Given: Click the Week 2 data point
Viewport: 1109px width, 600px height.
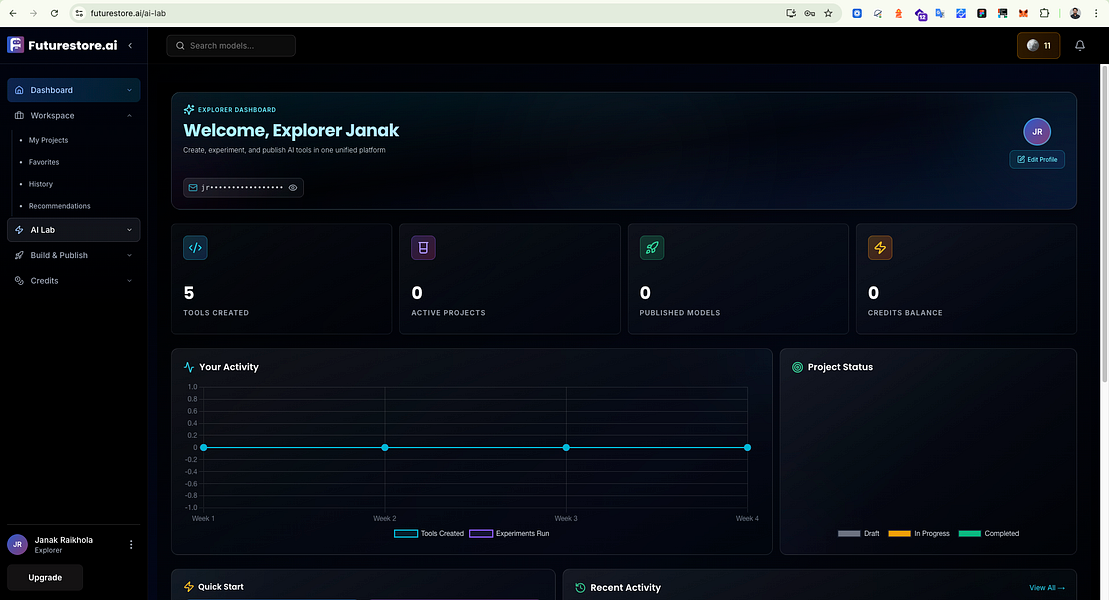Looking at the screenshot, I should pyautogui.click(x=385, y=447).
